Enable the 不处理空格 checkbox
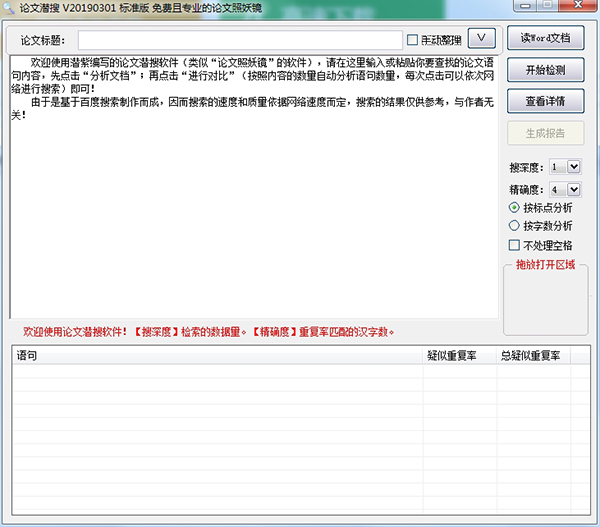Image resolution: width=600 pixels, height=527 pixels. tap(514, 245)
